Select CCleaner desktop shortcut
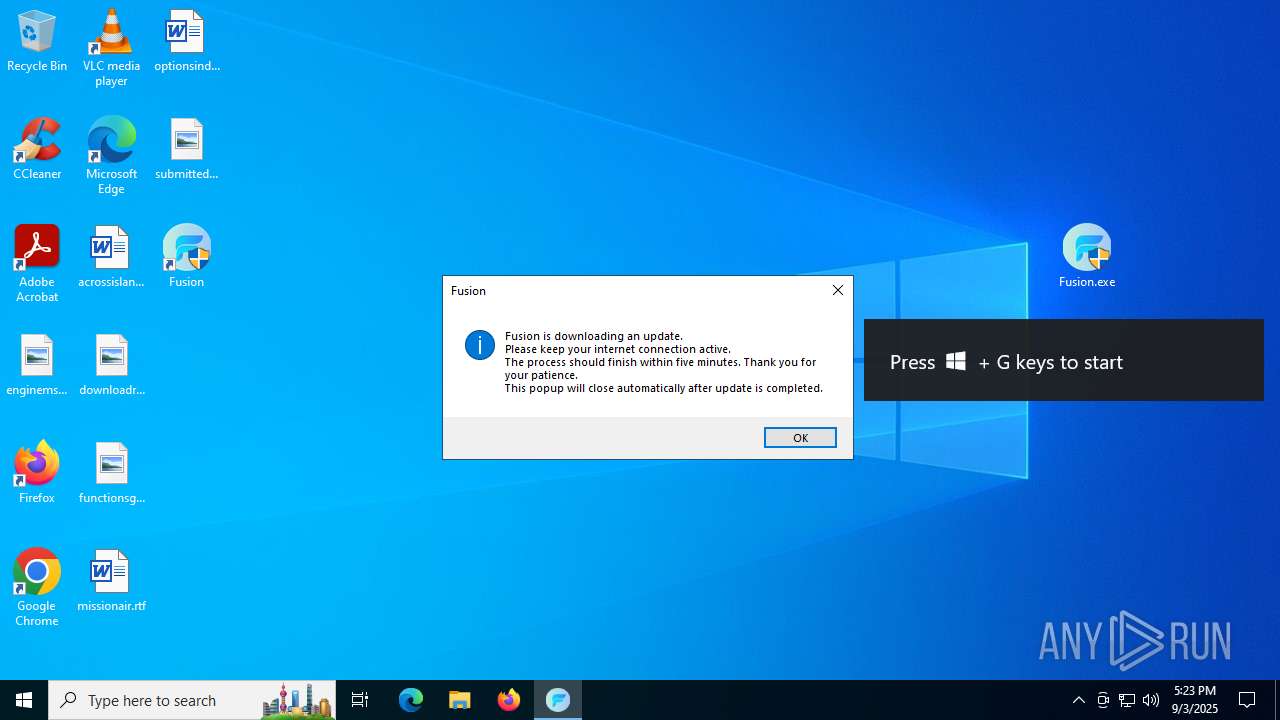 (x=37, y=150)
